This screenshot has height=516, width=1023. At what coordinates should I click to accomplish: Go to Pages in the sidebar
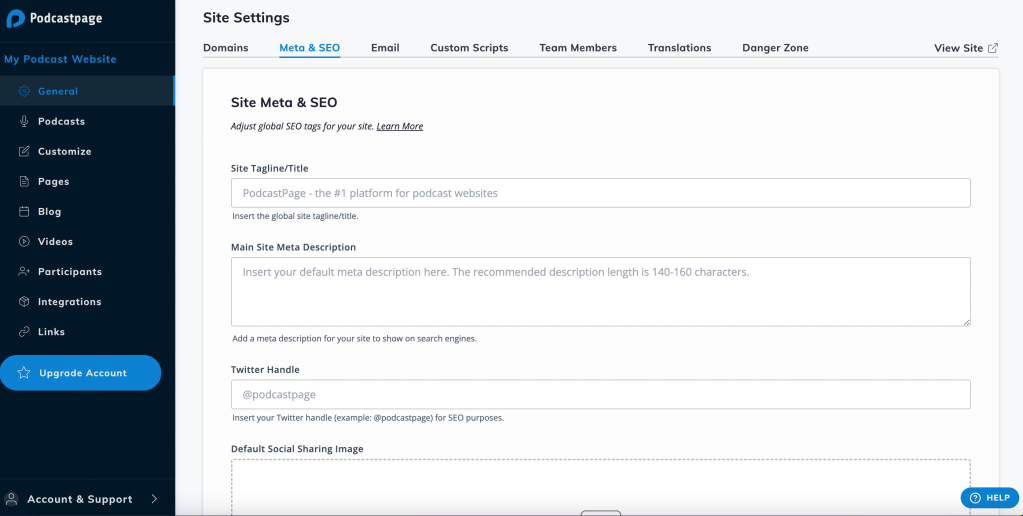coord(87,181)
